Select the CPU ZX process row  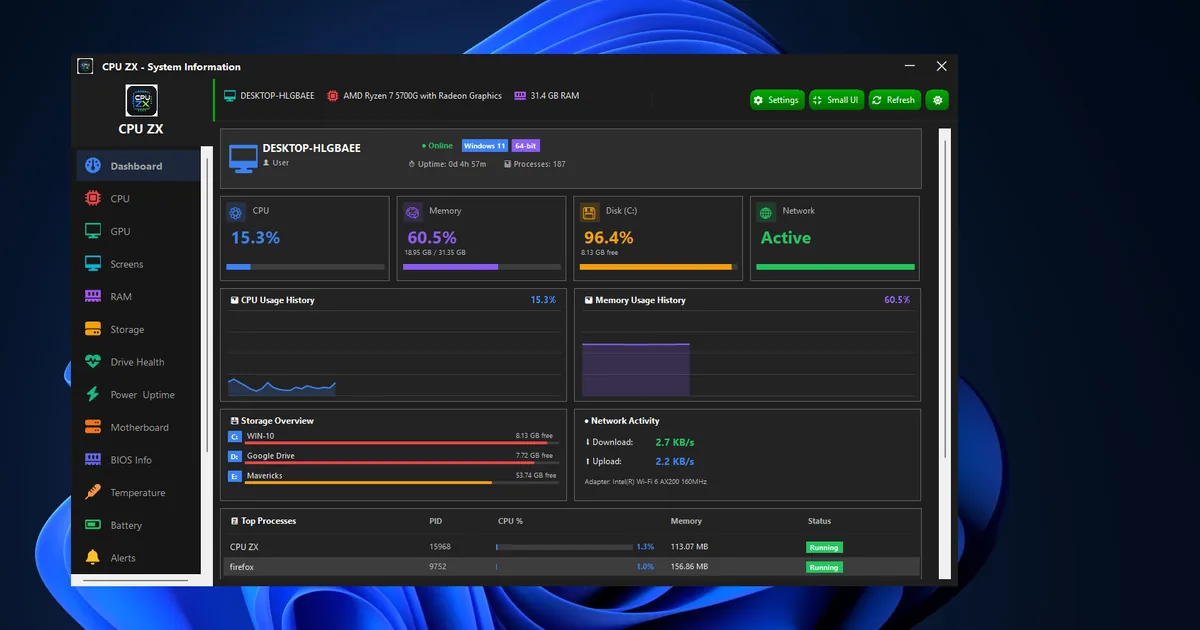click(570, 547)
